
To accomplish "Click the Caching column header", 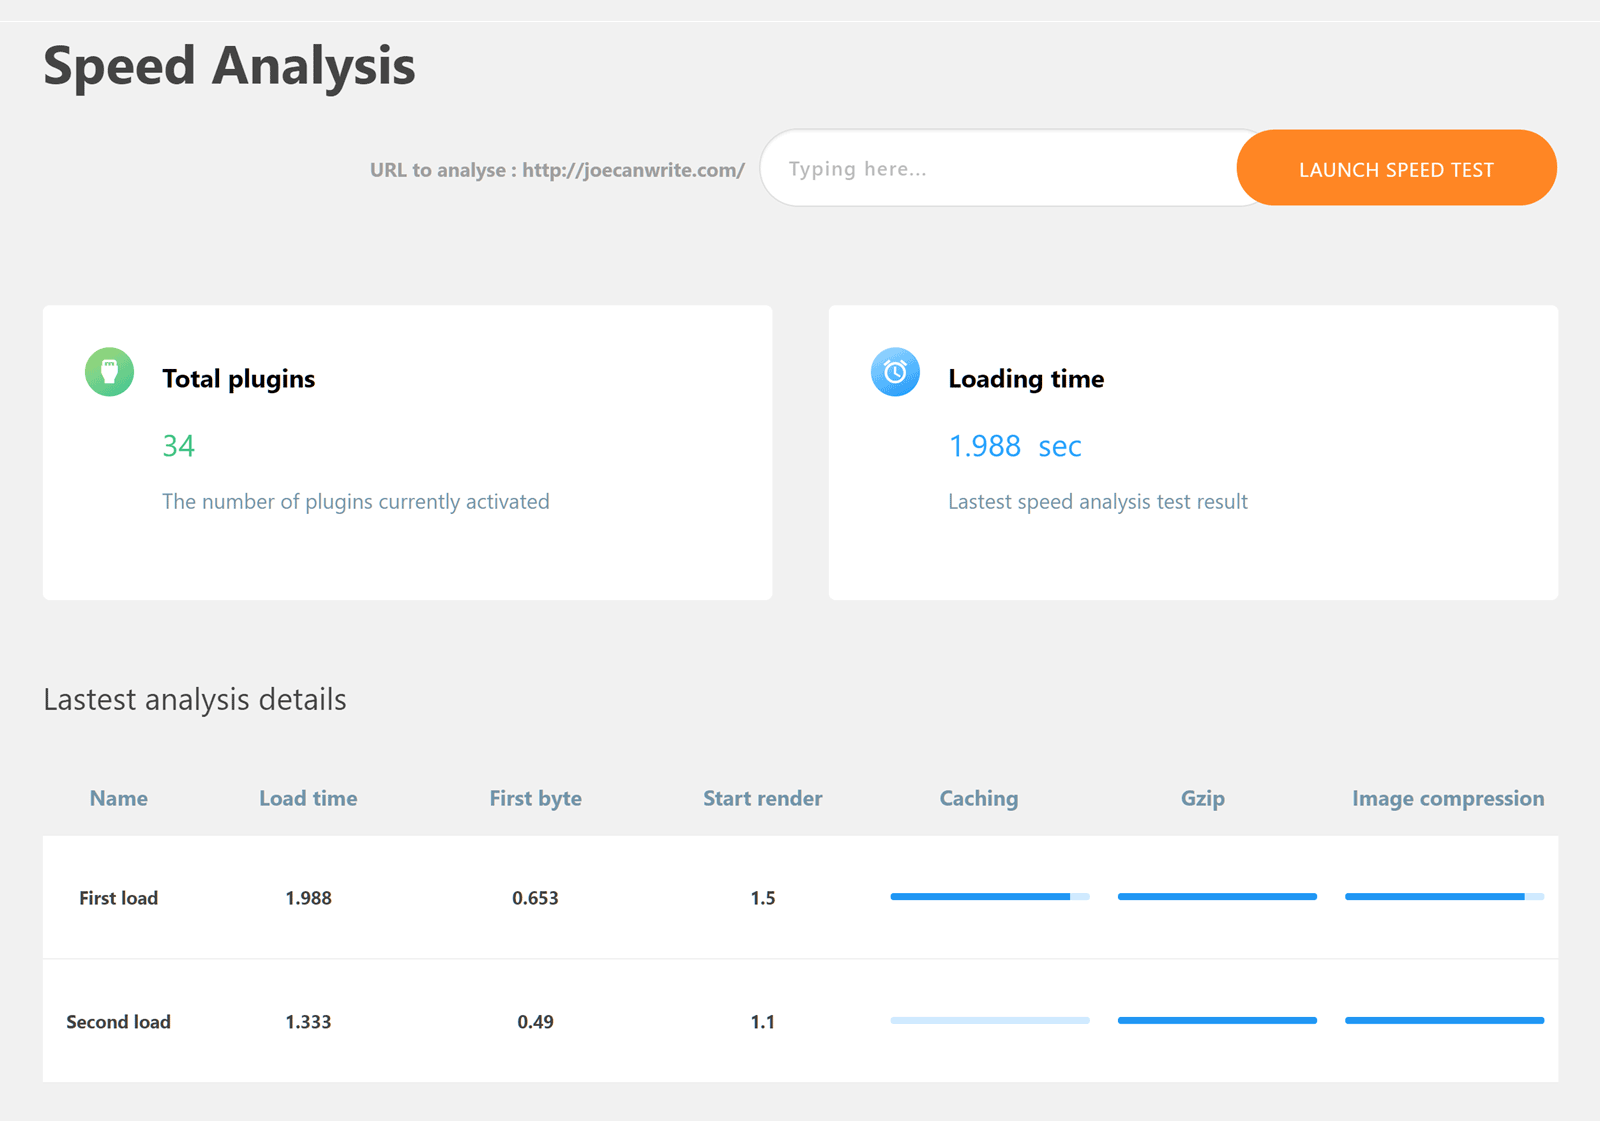I will point(978,798).
